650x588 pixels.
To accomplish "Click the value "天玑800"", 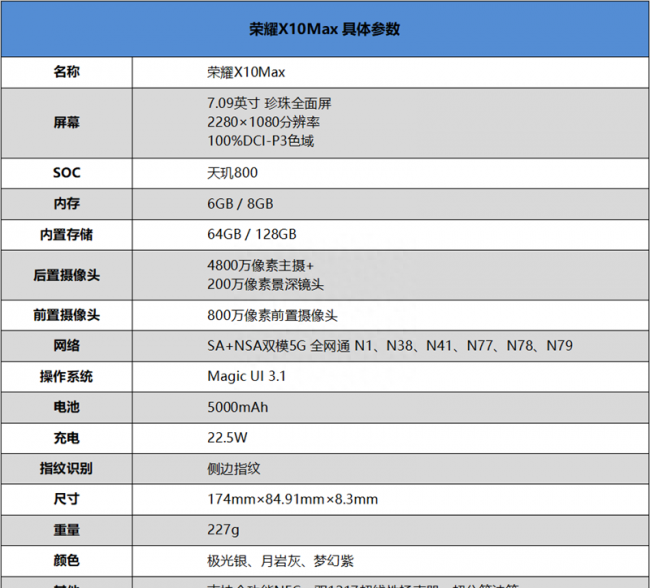I will tap(233, 173).
